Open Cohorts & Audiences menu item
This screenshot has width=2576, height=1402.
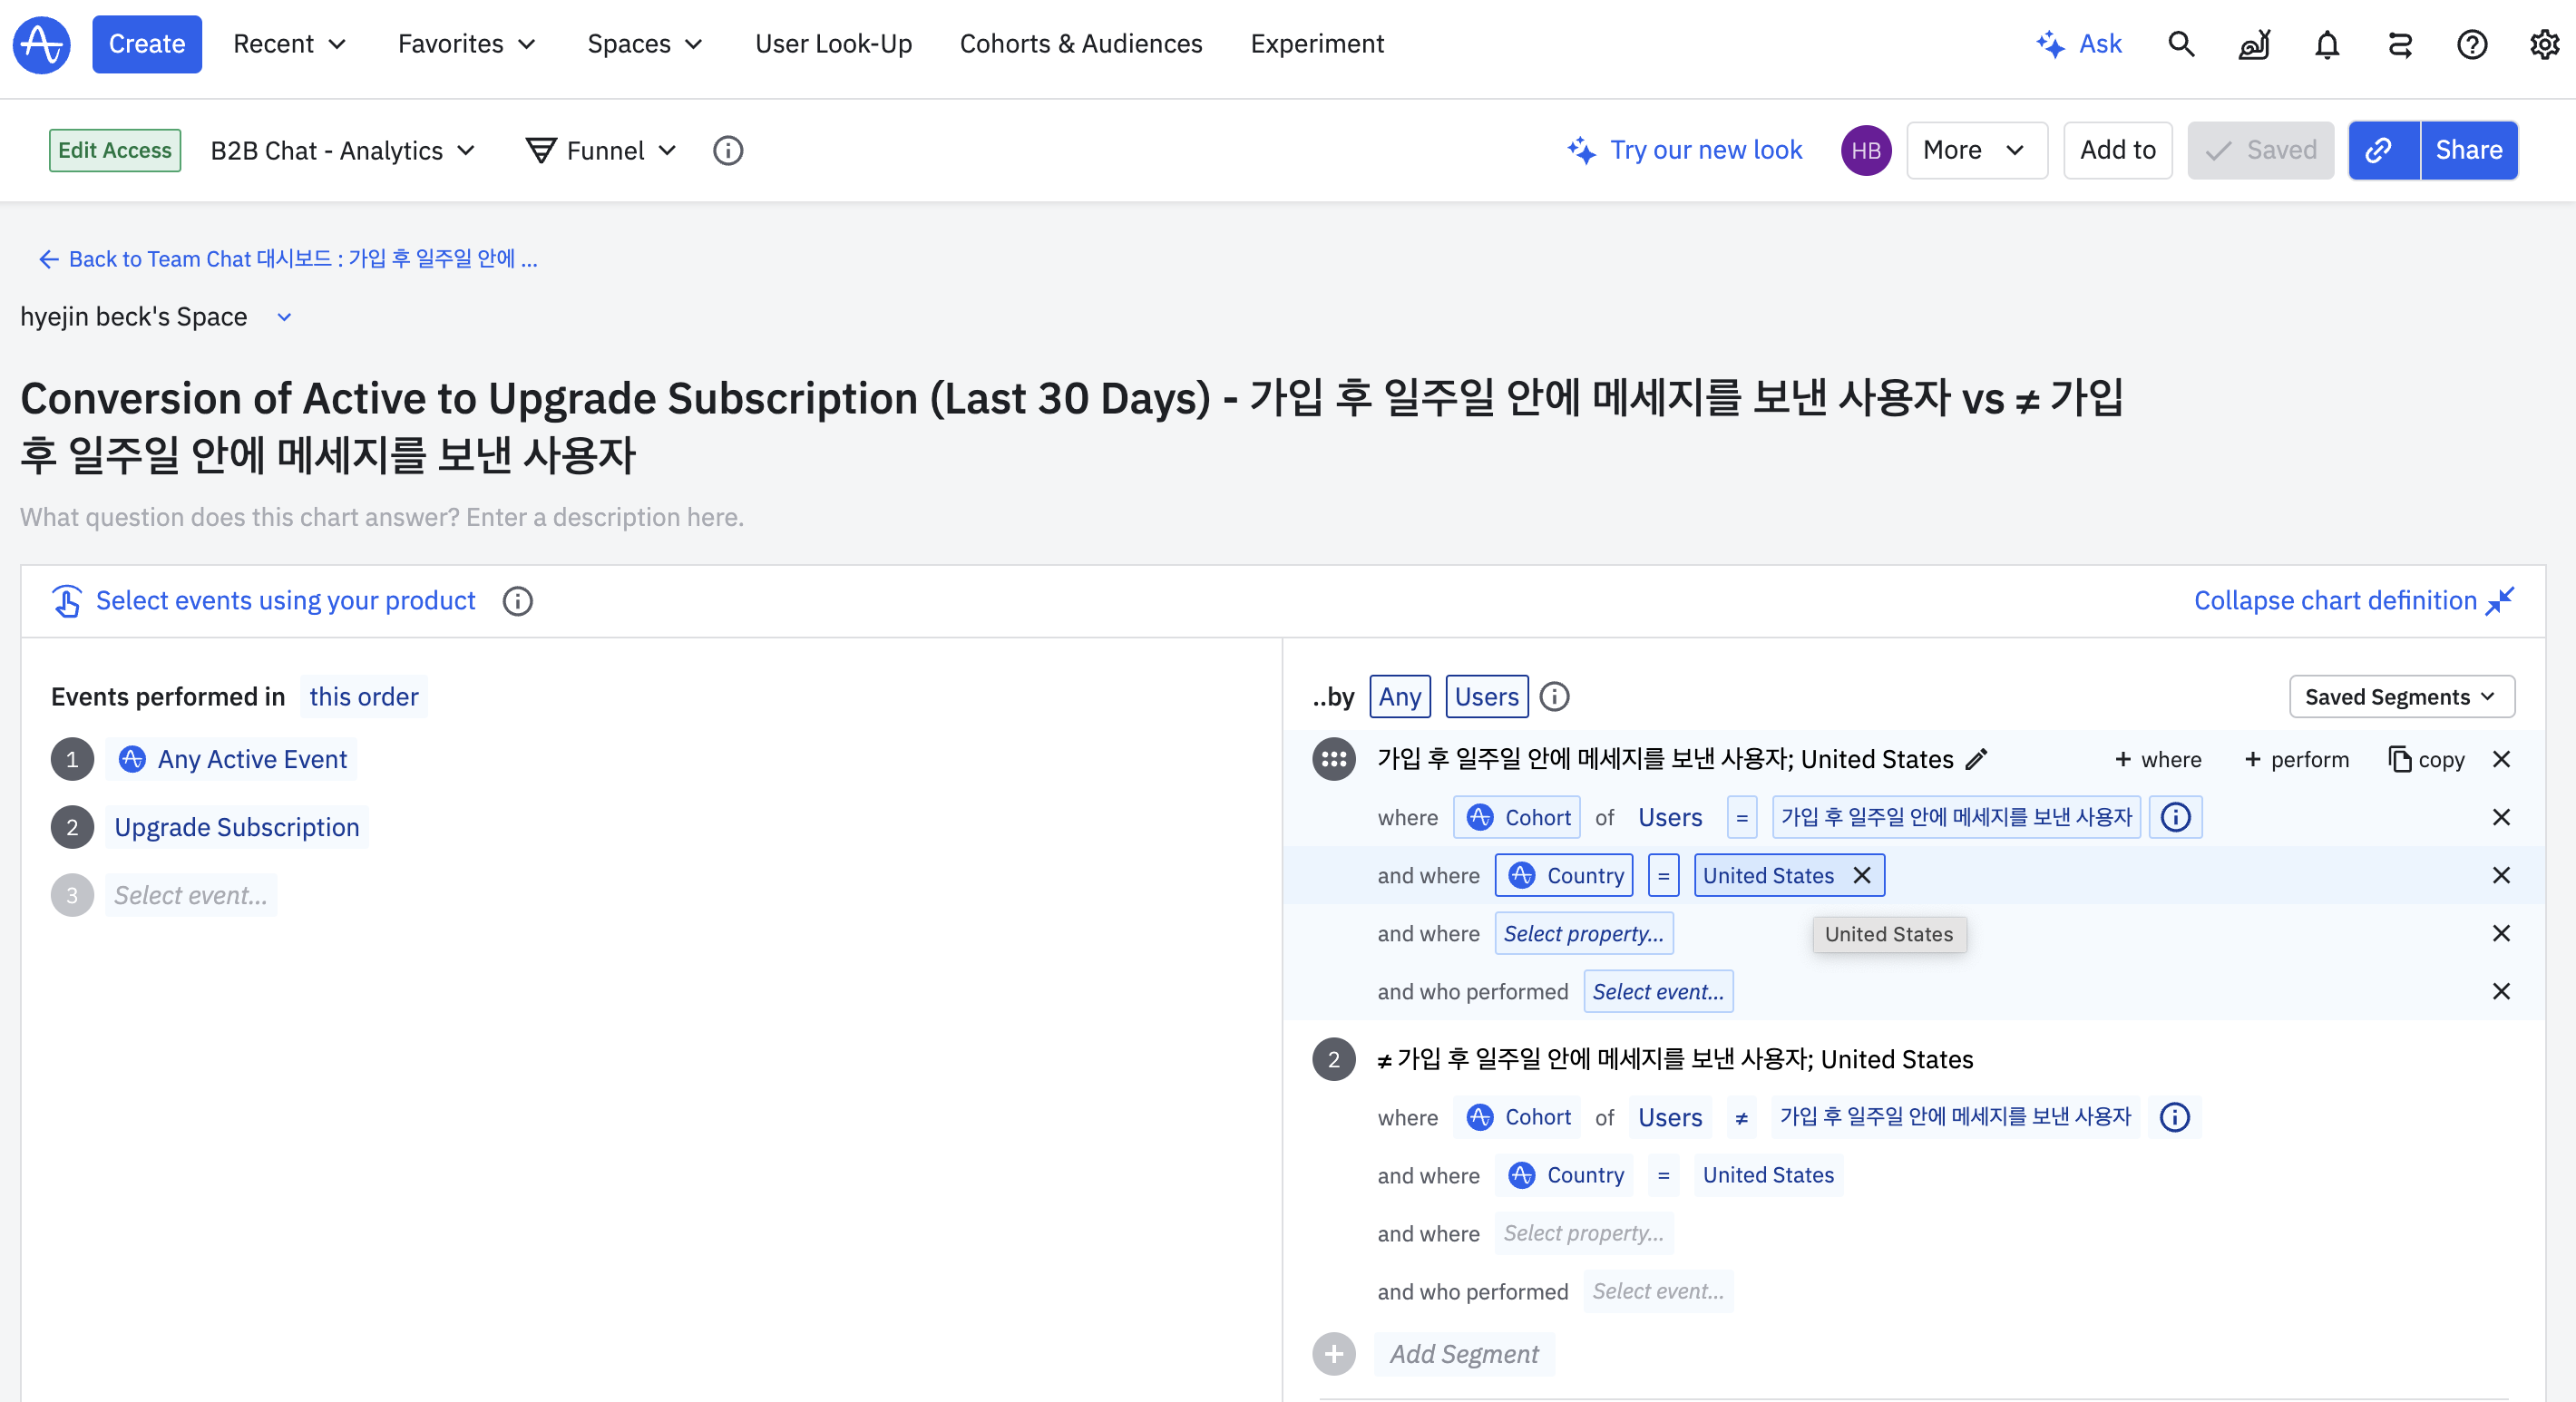tap(1080, 44)
